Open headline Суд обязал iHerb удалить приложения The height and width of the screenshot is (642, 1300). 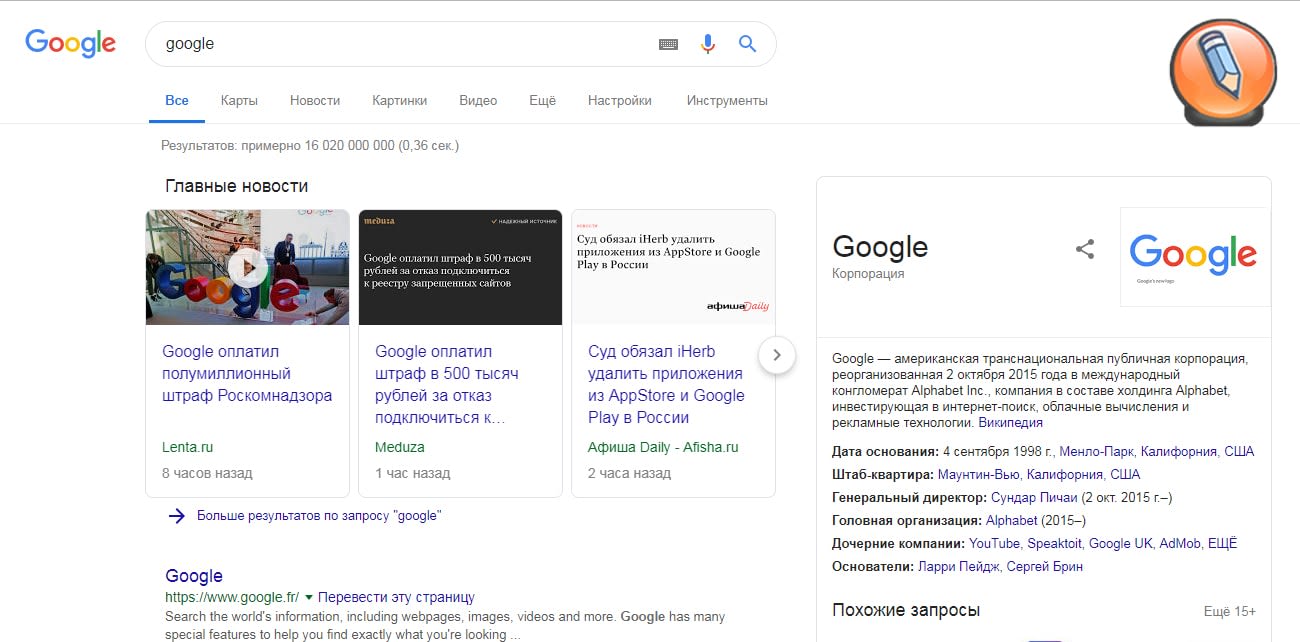tap(666, 384)
